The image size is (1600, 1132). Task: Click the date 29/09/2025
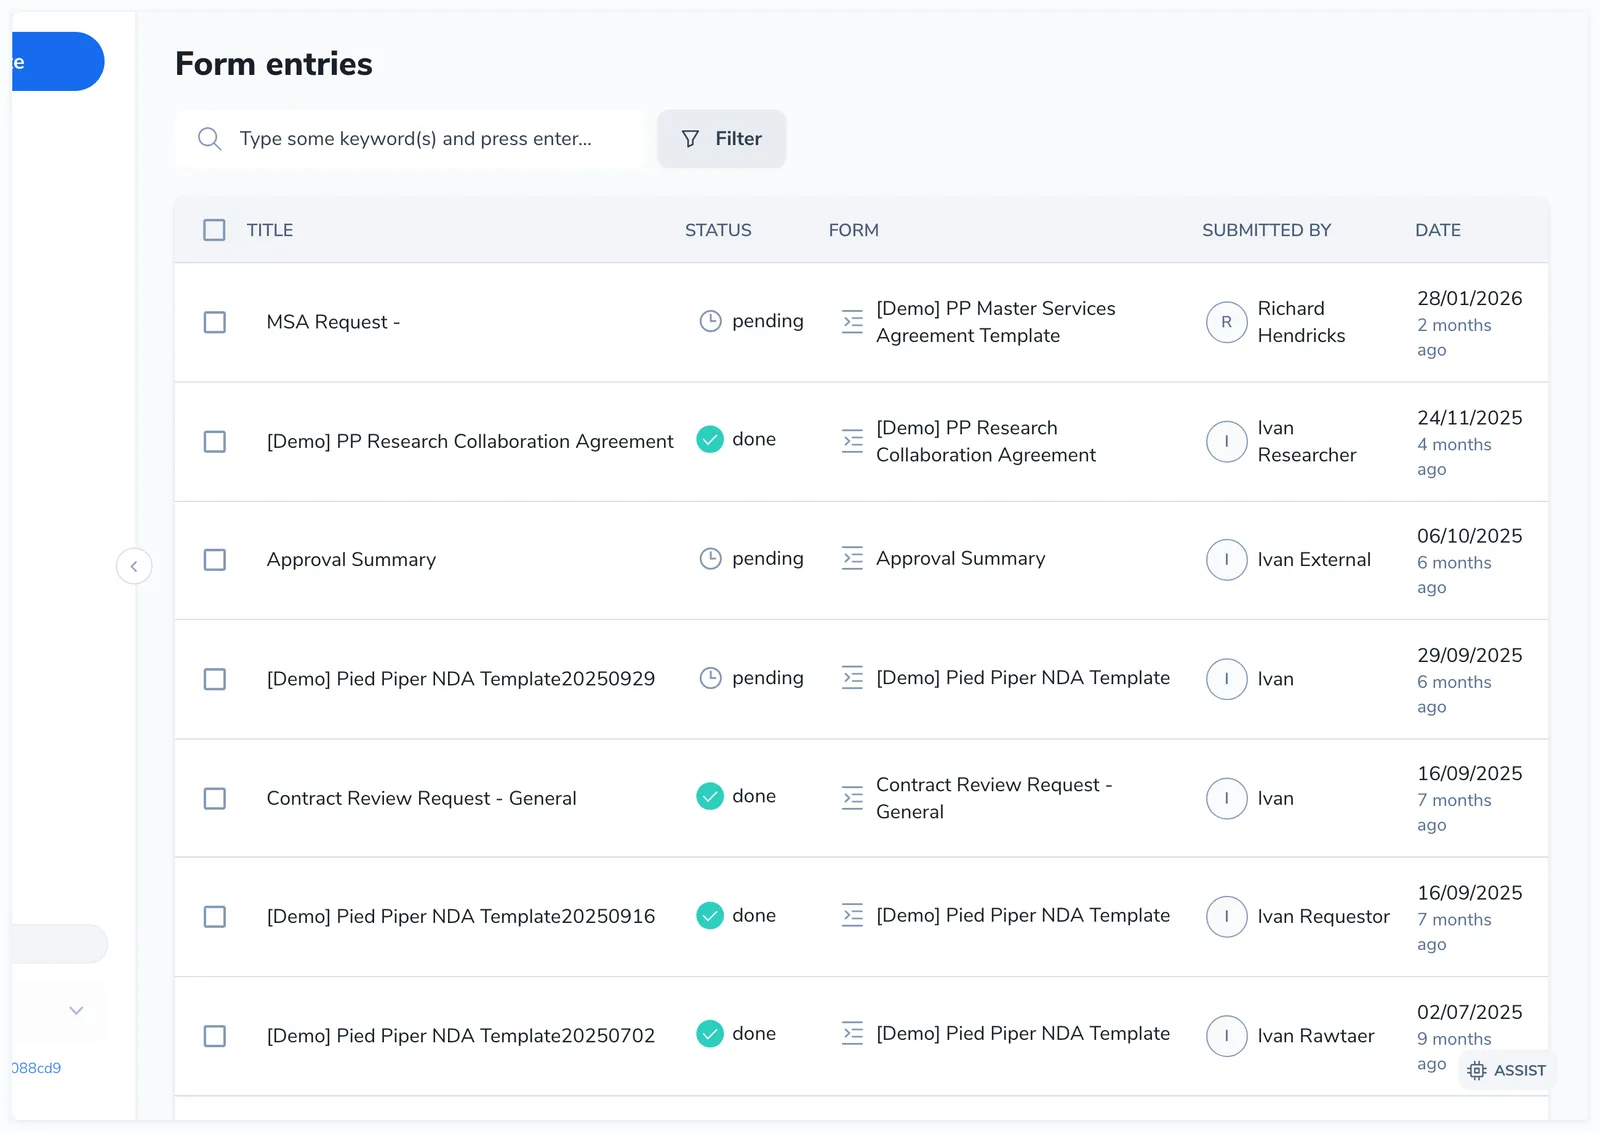(1470, 655)
